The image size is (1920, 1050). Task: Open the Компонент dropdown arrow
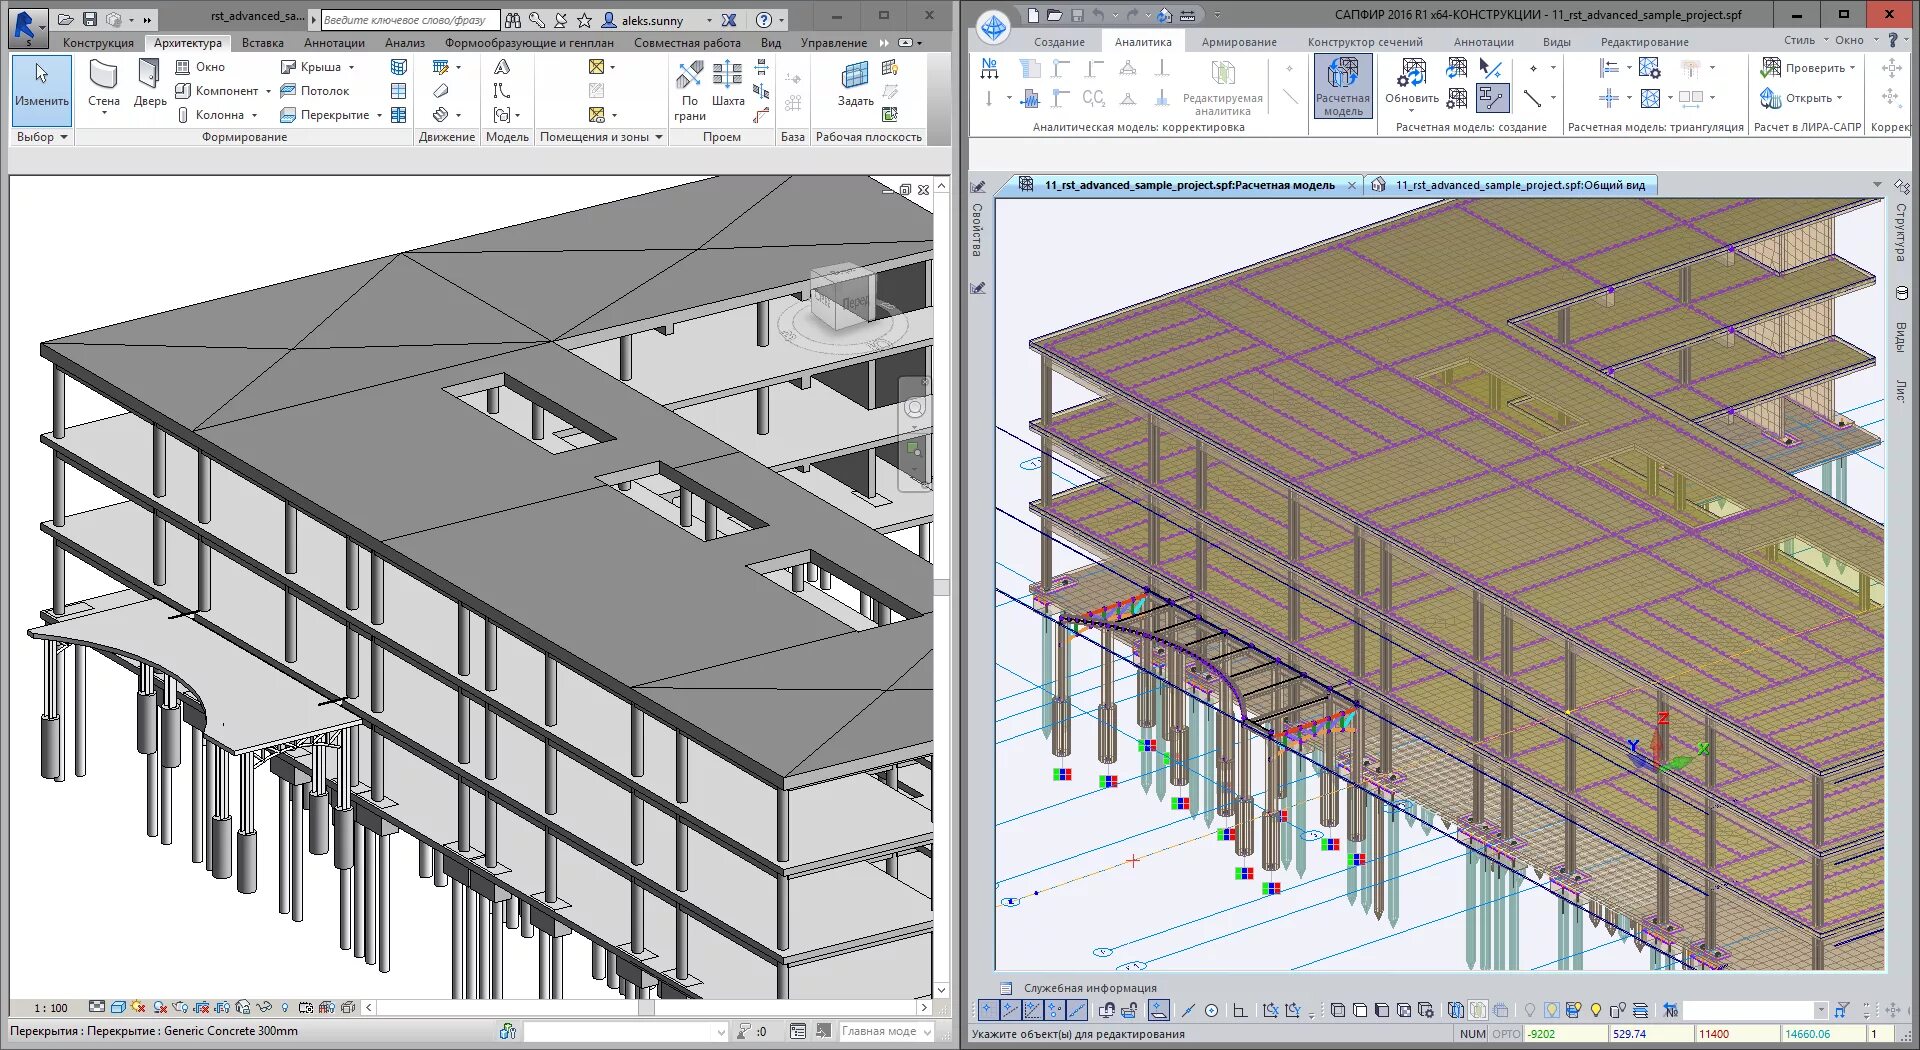coord(268,91)
